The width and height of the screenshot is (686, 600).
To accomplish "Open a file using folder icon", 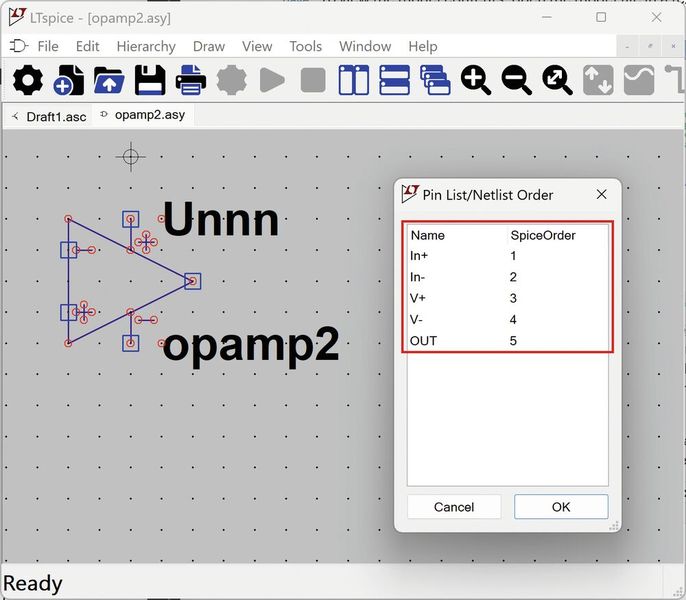I will [x=109, y=80].
